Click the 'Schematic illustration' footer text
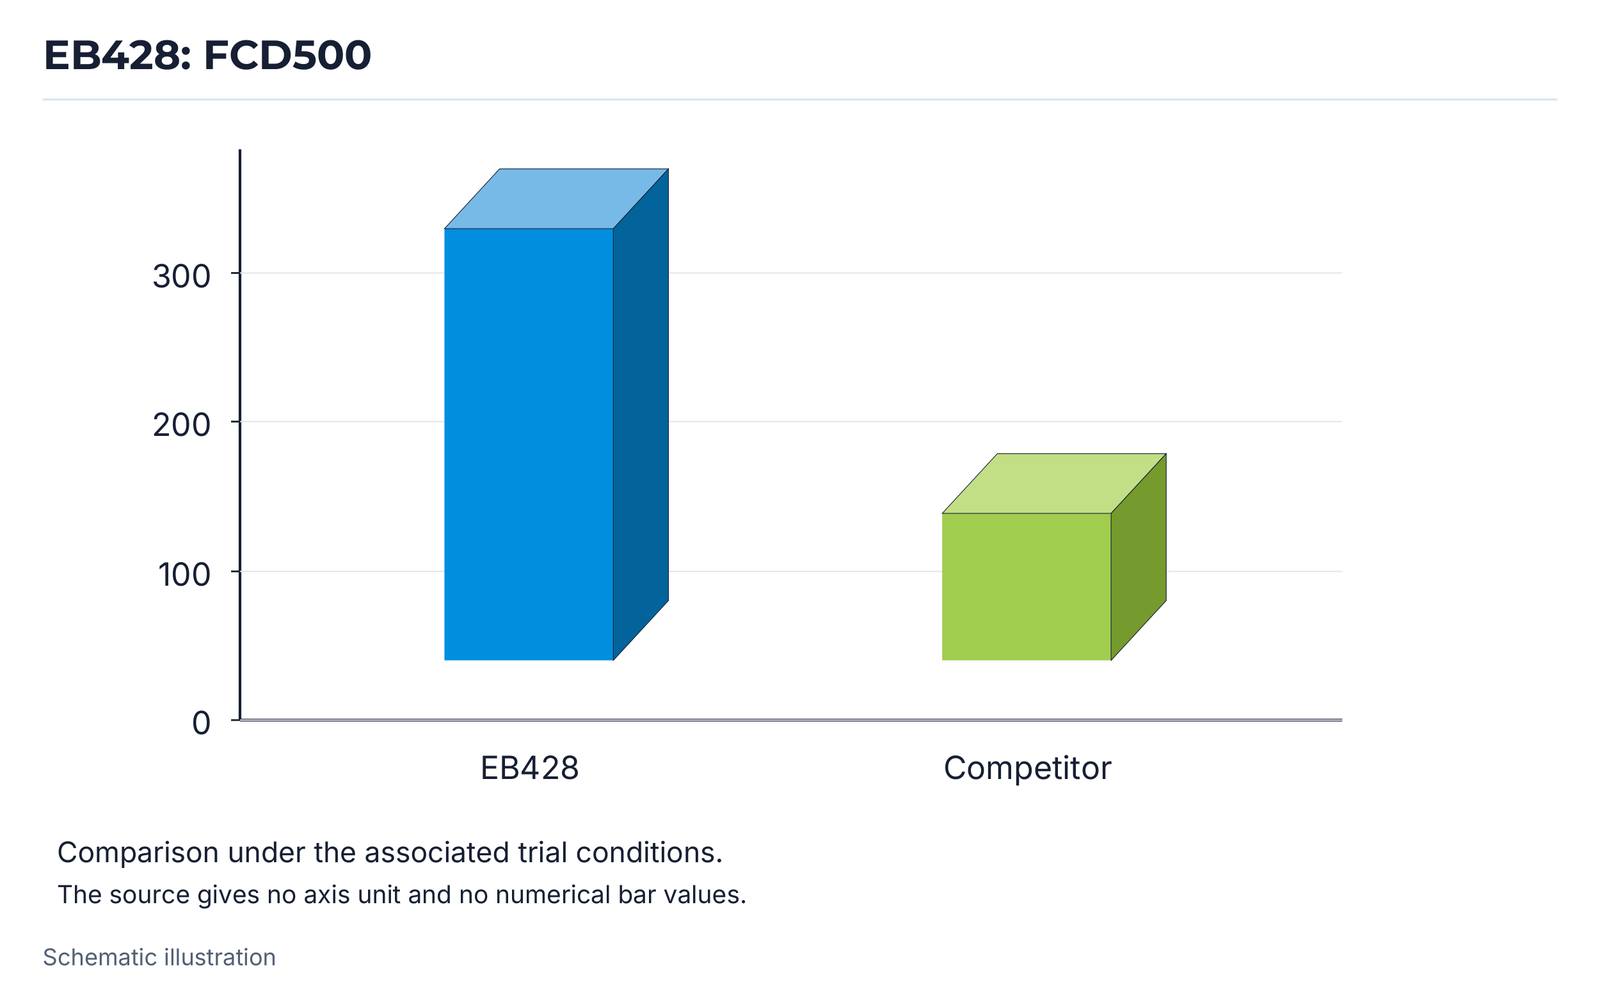The height and width of the screenshot is (996, 1600). [x=159, y=957]
